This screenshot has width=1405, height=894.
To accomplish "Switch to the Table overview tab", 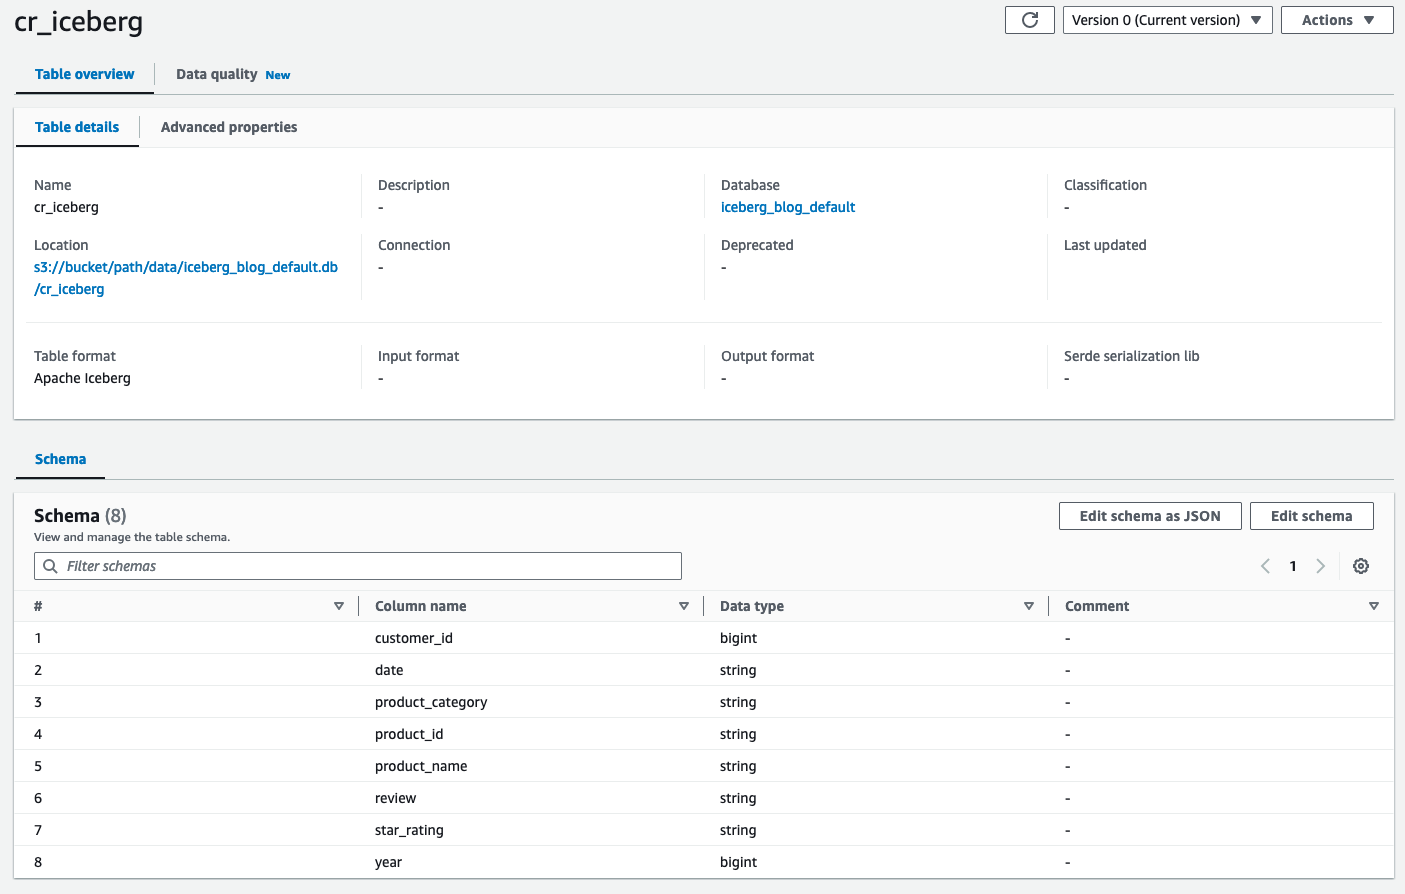I will 84,74.
